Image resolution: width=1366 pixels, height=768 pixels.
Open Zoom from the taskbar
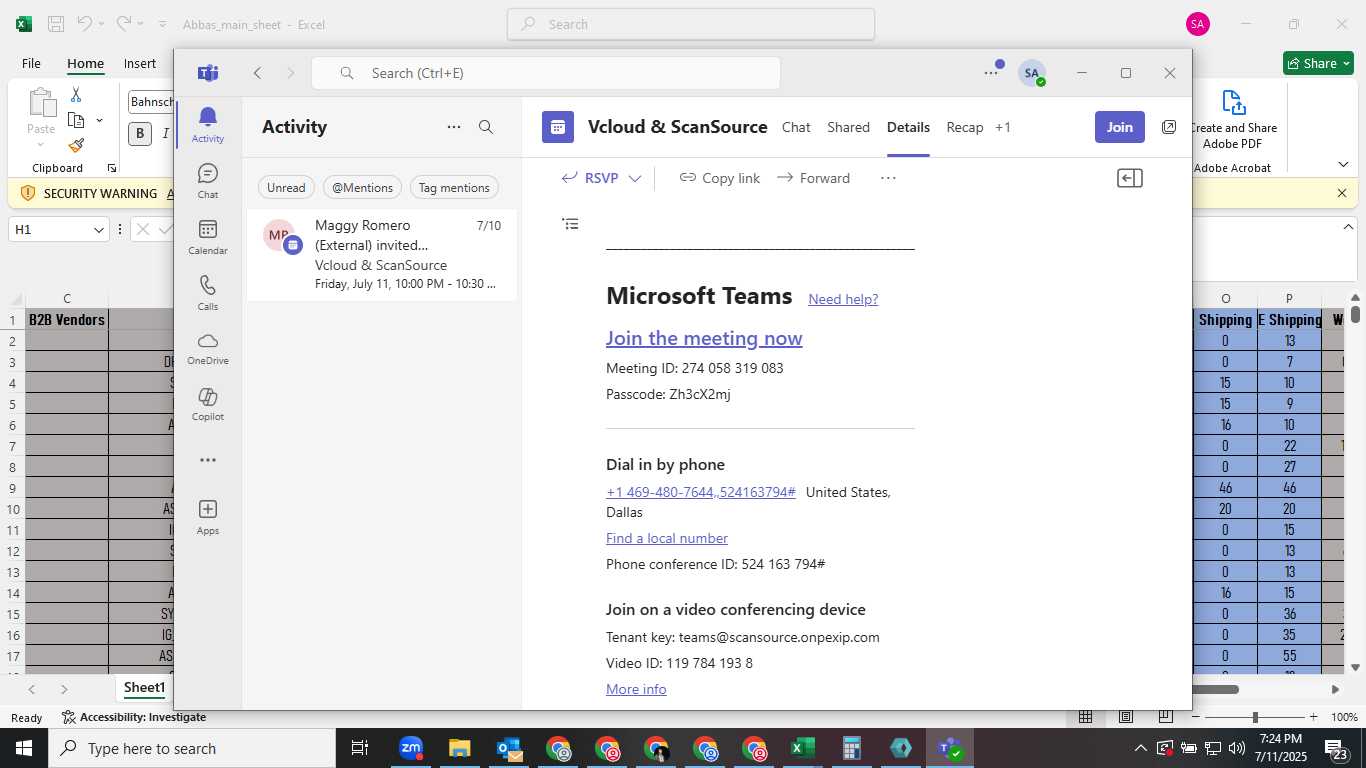[x=411, y=748]
